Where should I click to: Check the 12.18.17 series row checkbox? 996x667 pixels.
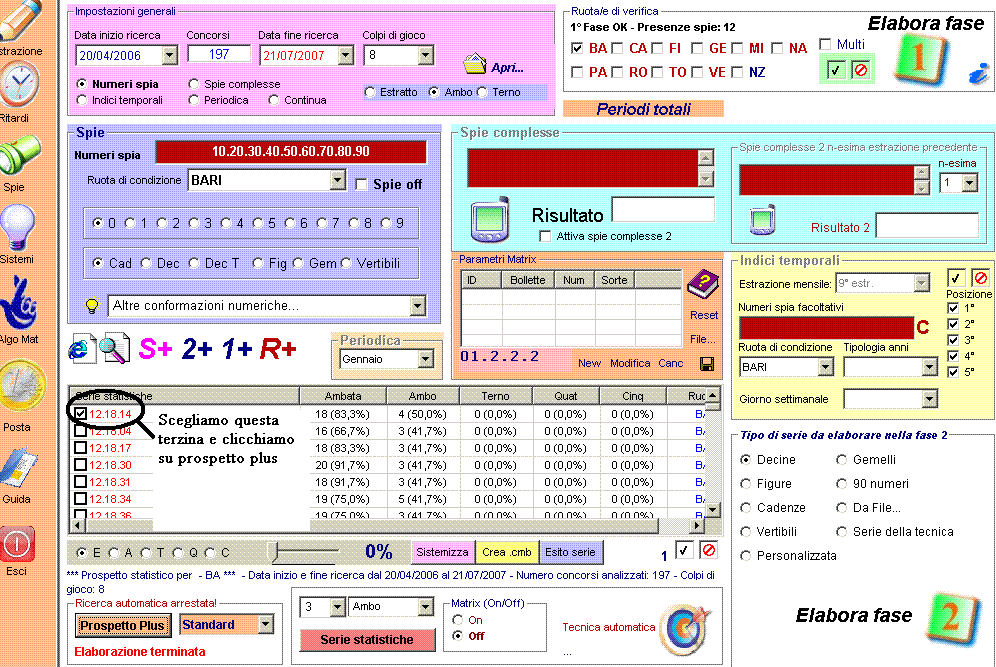coord(80,448)
